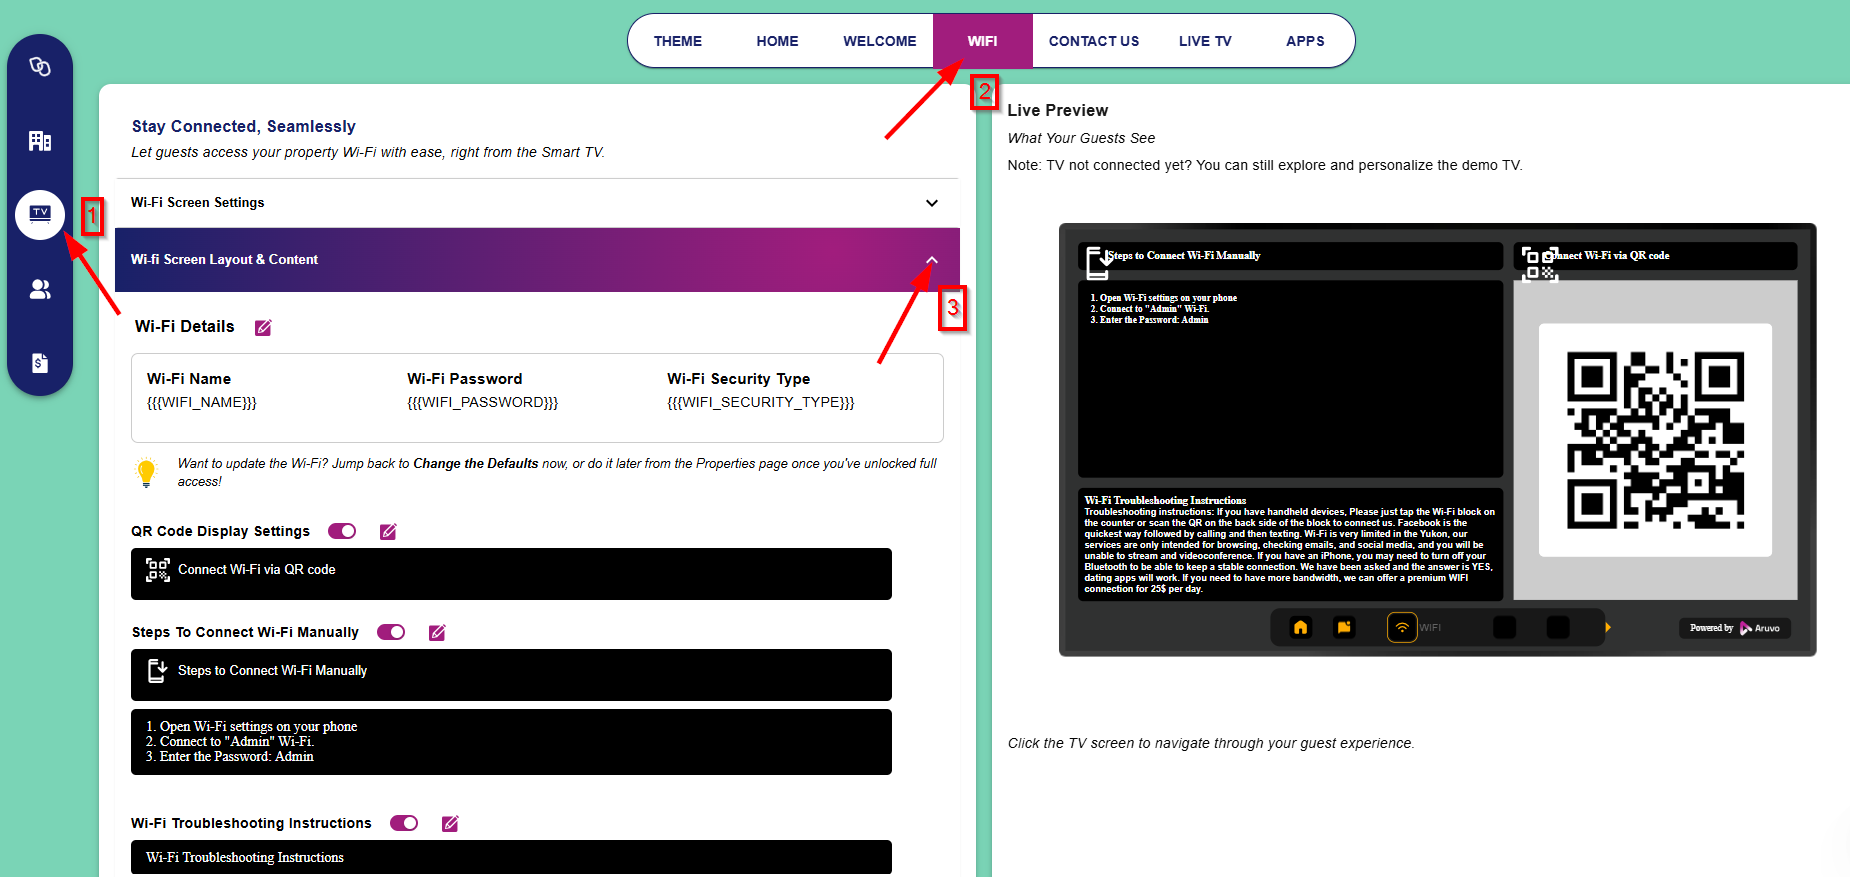Switch to the APPS tab

coord(1305,41)
